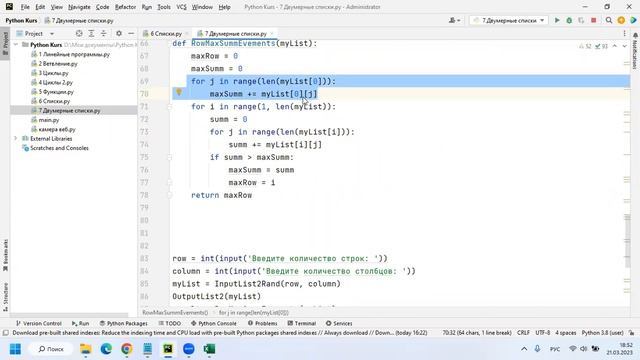
Task: Stop the running process with the red square
Action: click(x=593, y=20)
